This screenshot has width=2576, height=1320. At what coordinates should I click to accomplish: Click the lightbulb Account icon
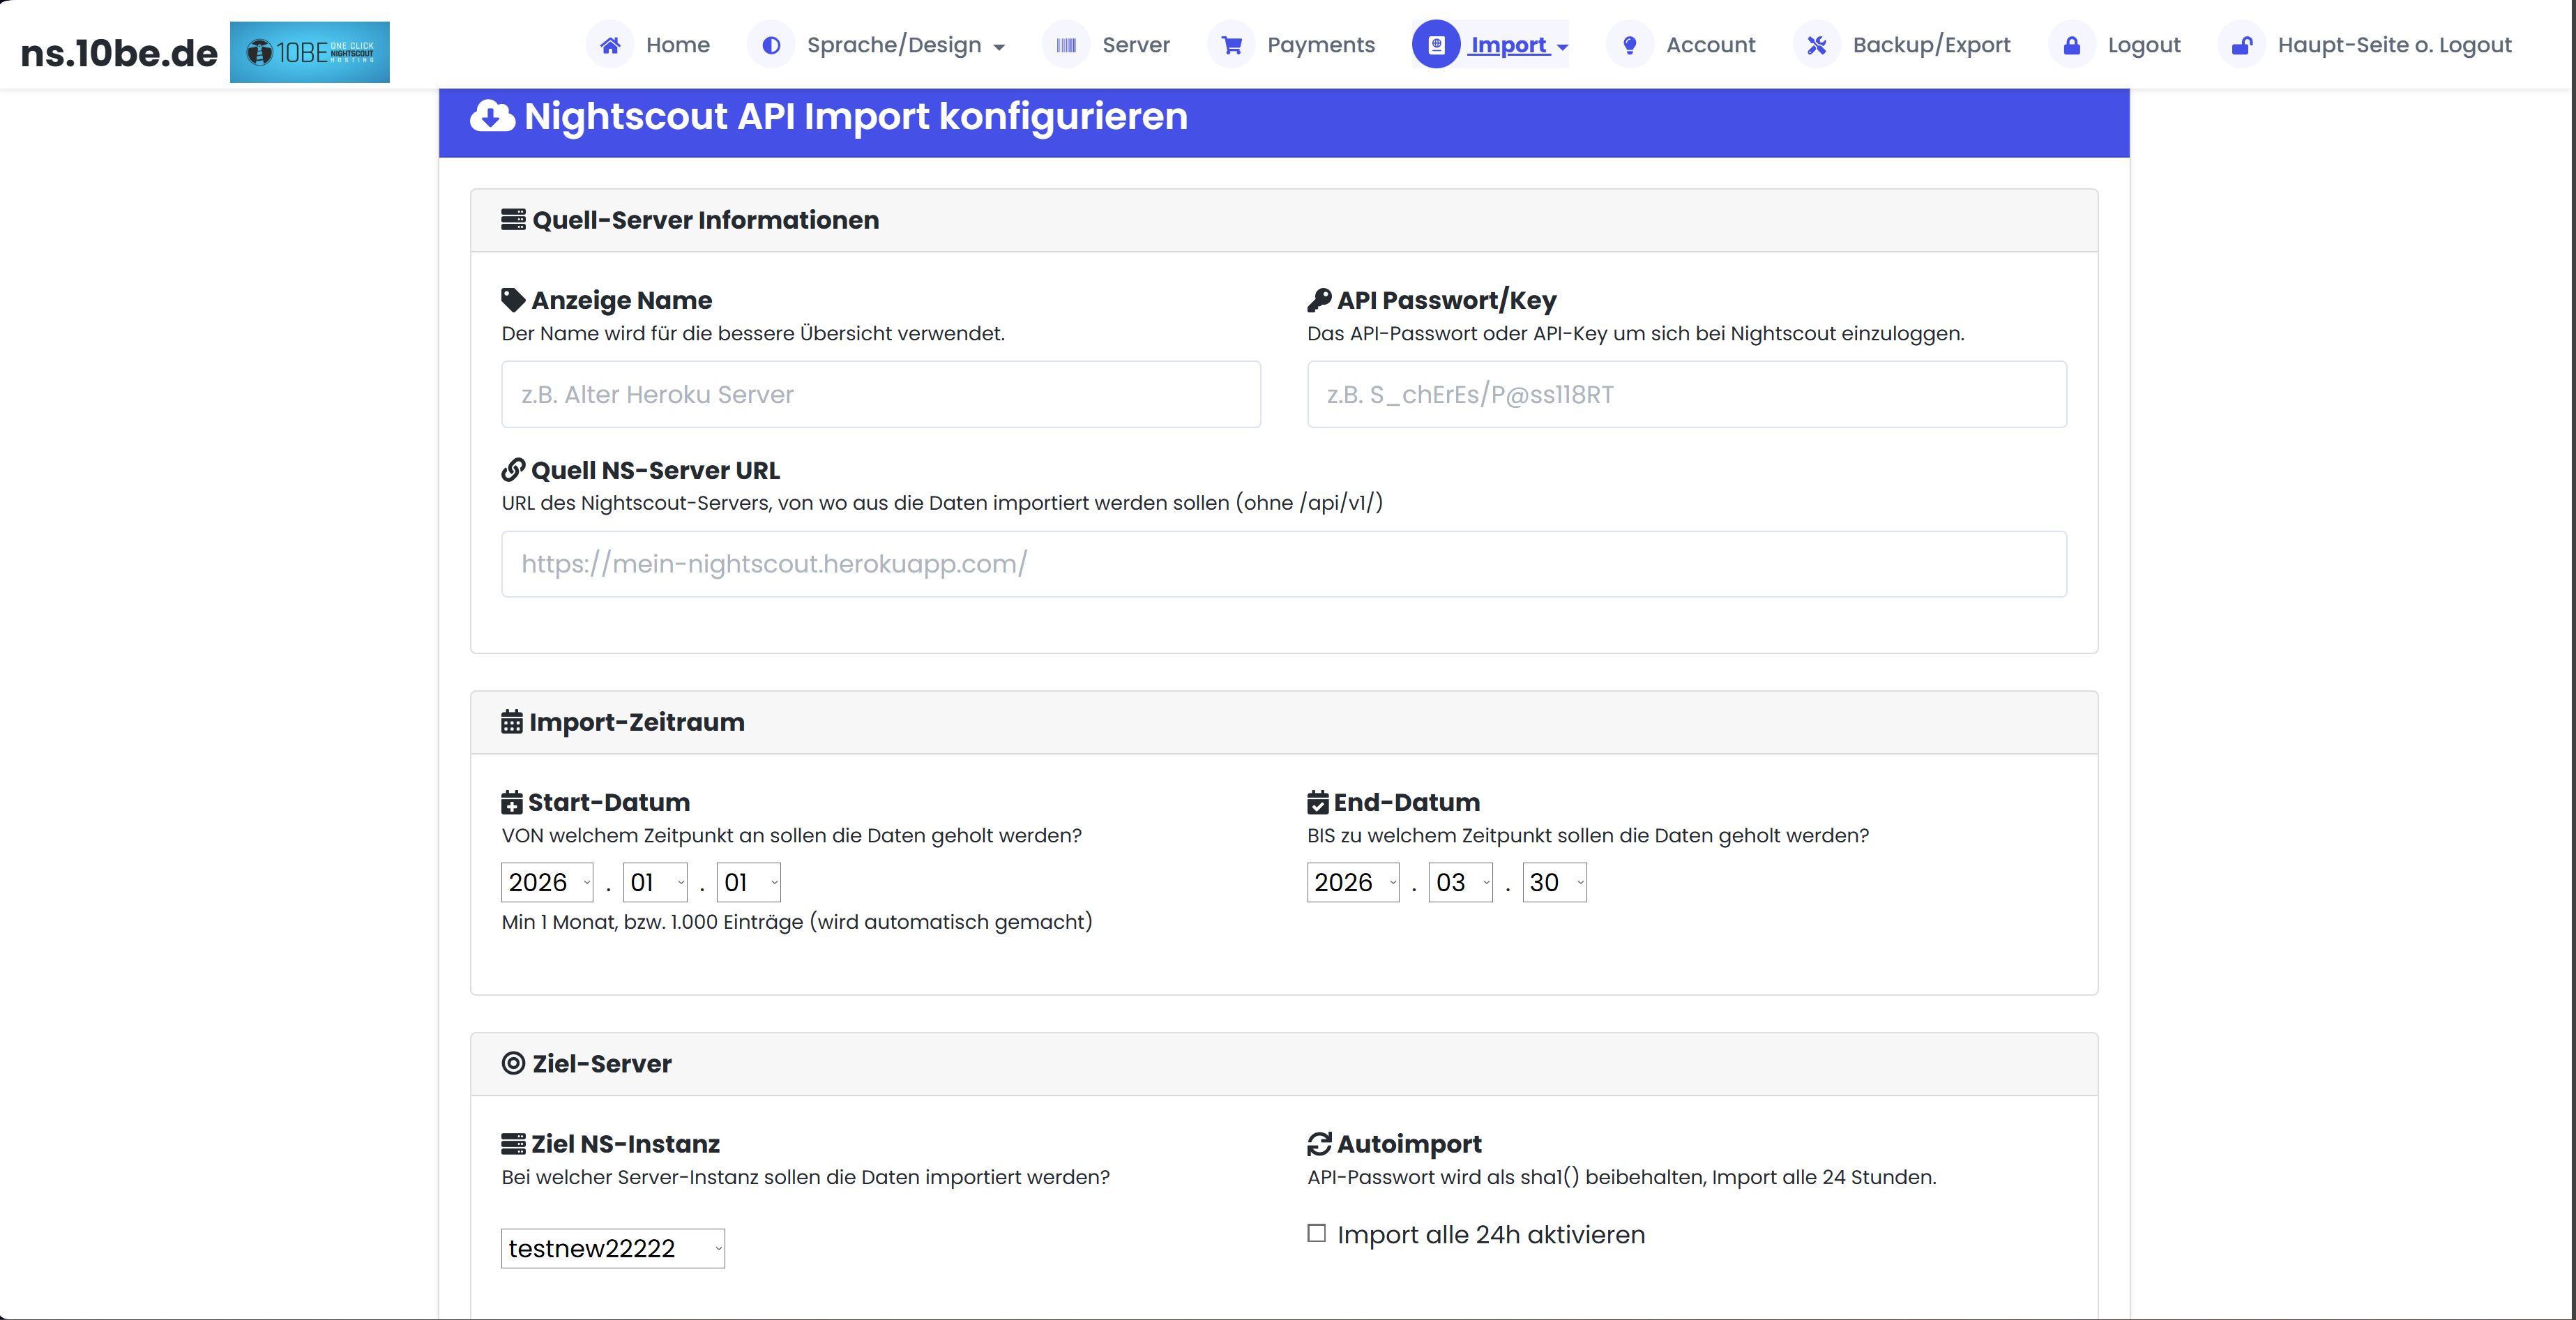click(x=1629, y=44)
